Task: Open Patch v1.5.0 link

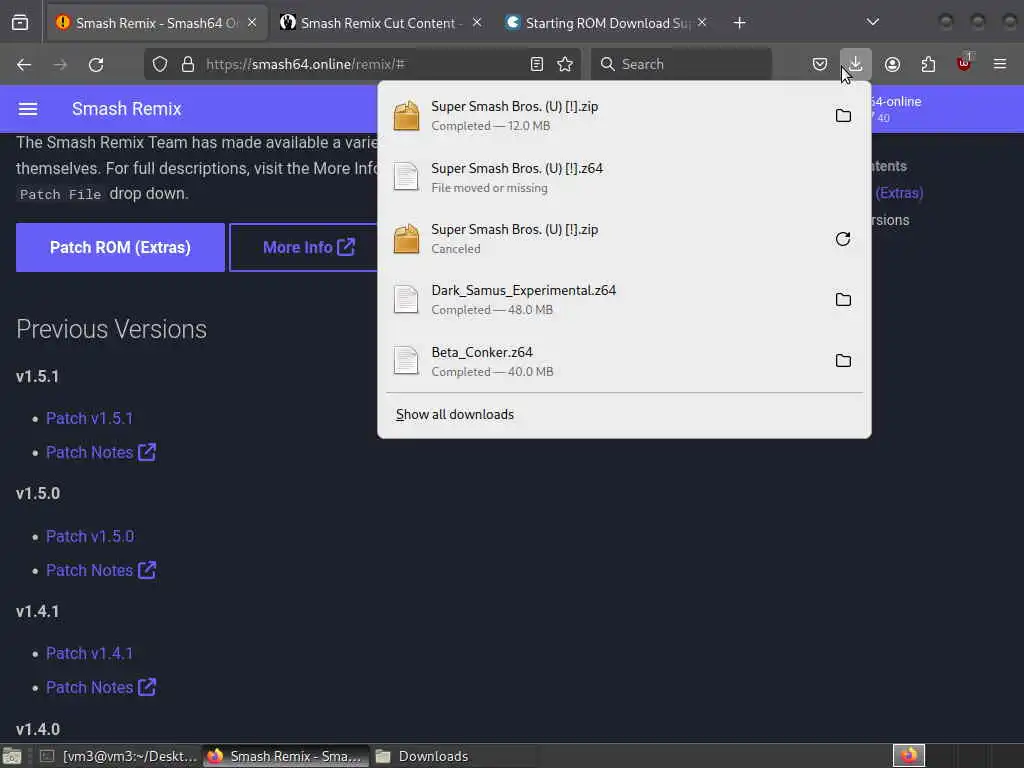Action: pos(90,536)
